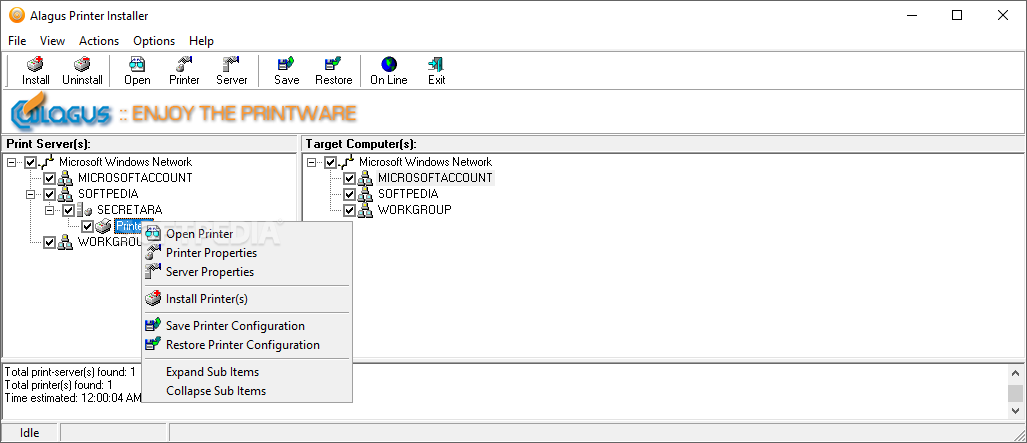Uncheck the printer checkbox under SECRETARA

pos(88,226)
